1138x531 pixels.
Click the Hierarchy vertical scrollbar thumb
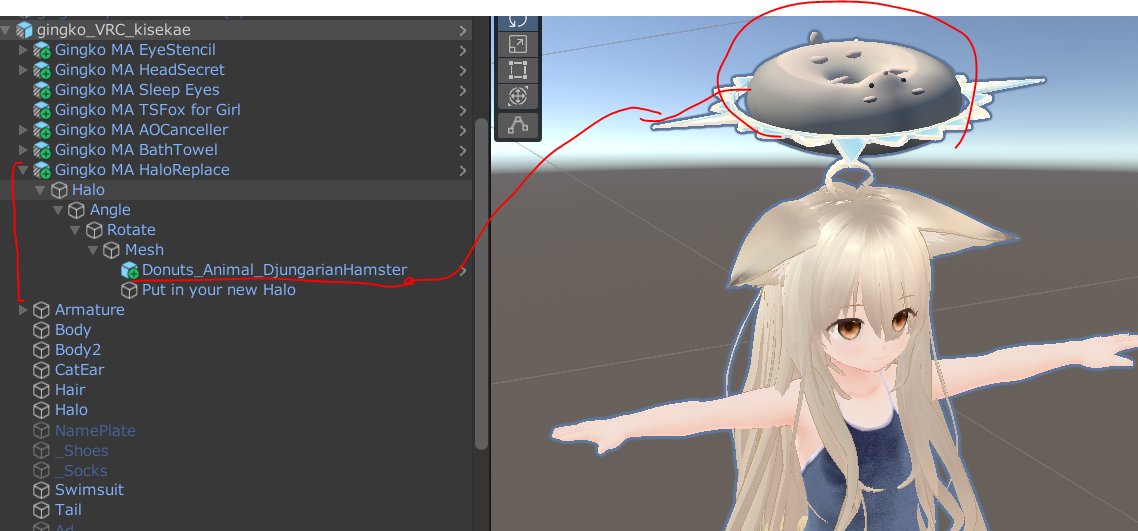click(x=481, y=283)
